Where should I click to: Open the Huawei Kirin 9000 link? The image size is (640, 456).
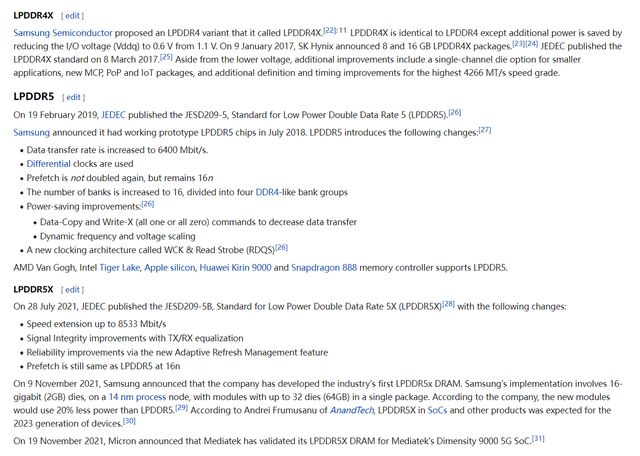[x=235, y=267]
